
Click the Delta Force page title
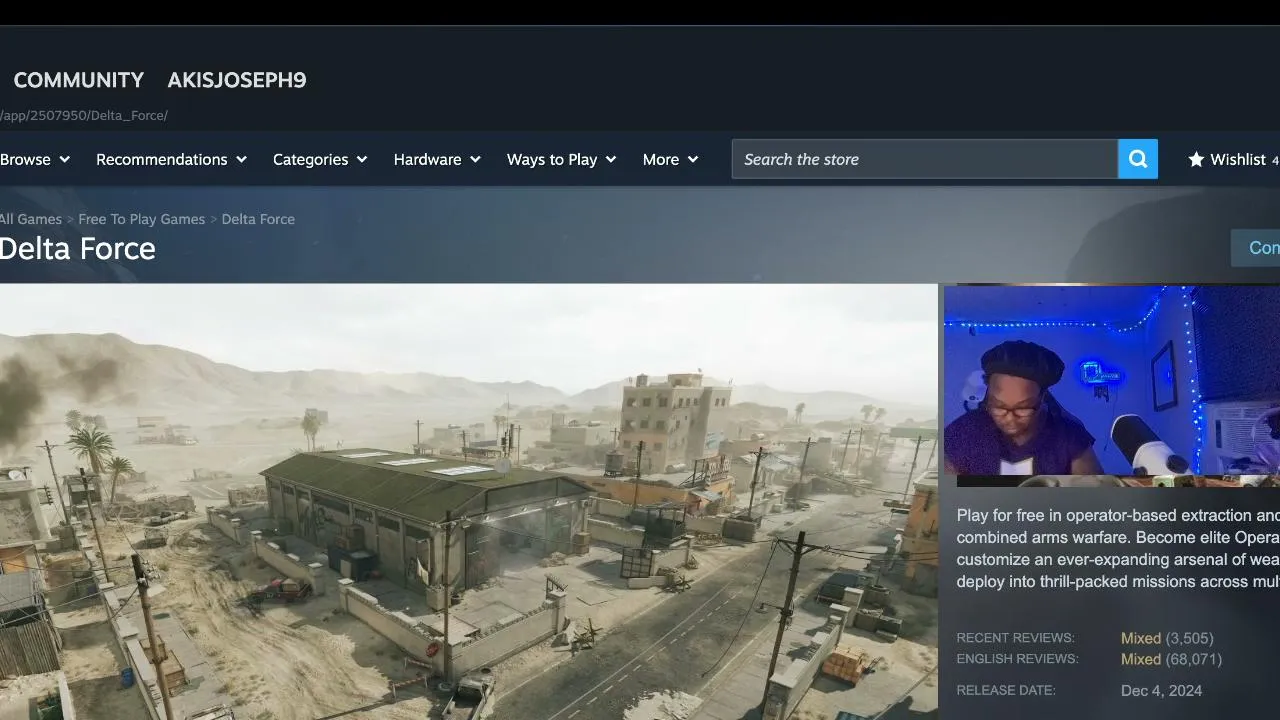[78, 249]
